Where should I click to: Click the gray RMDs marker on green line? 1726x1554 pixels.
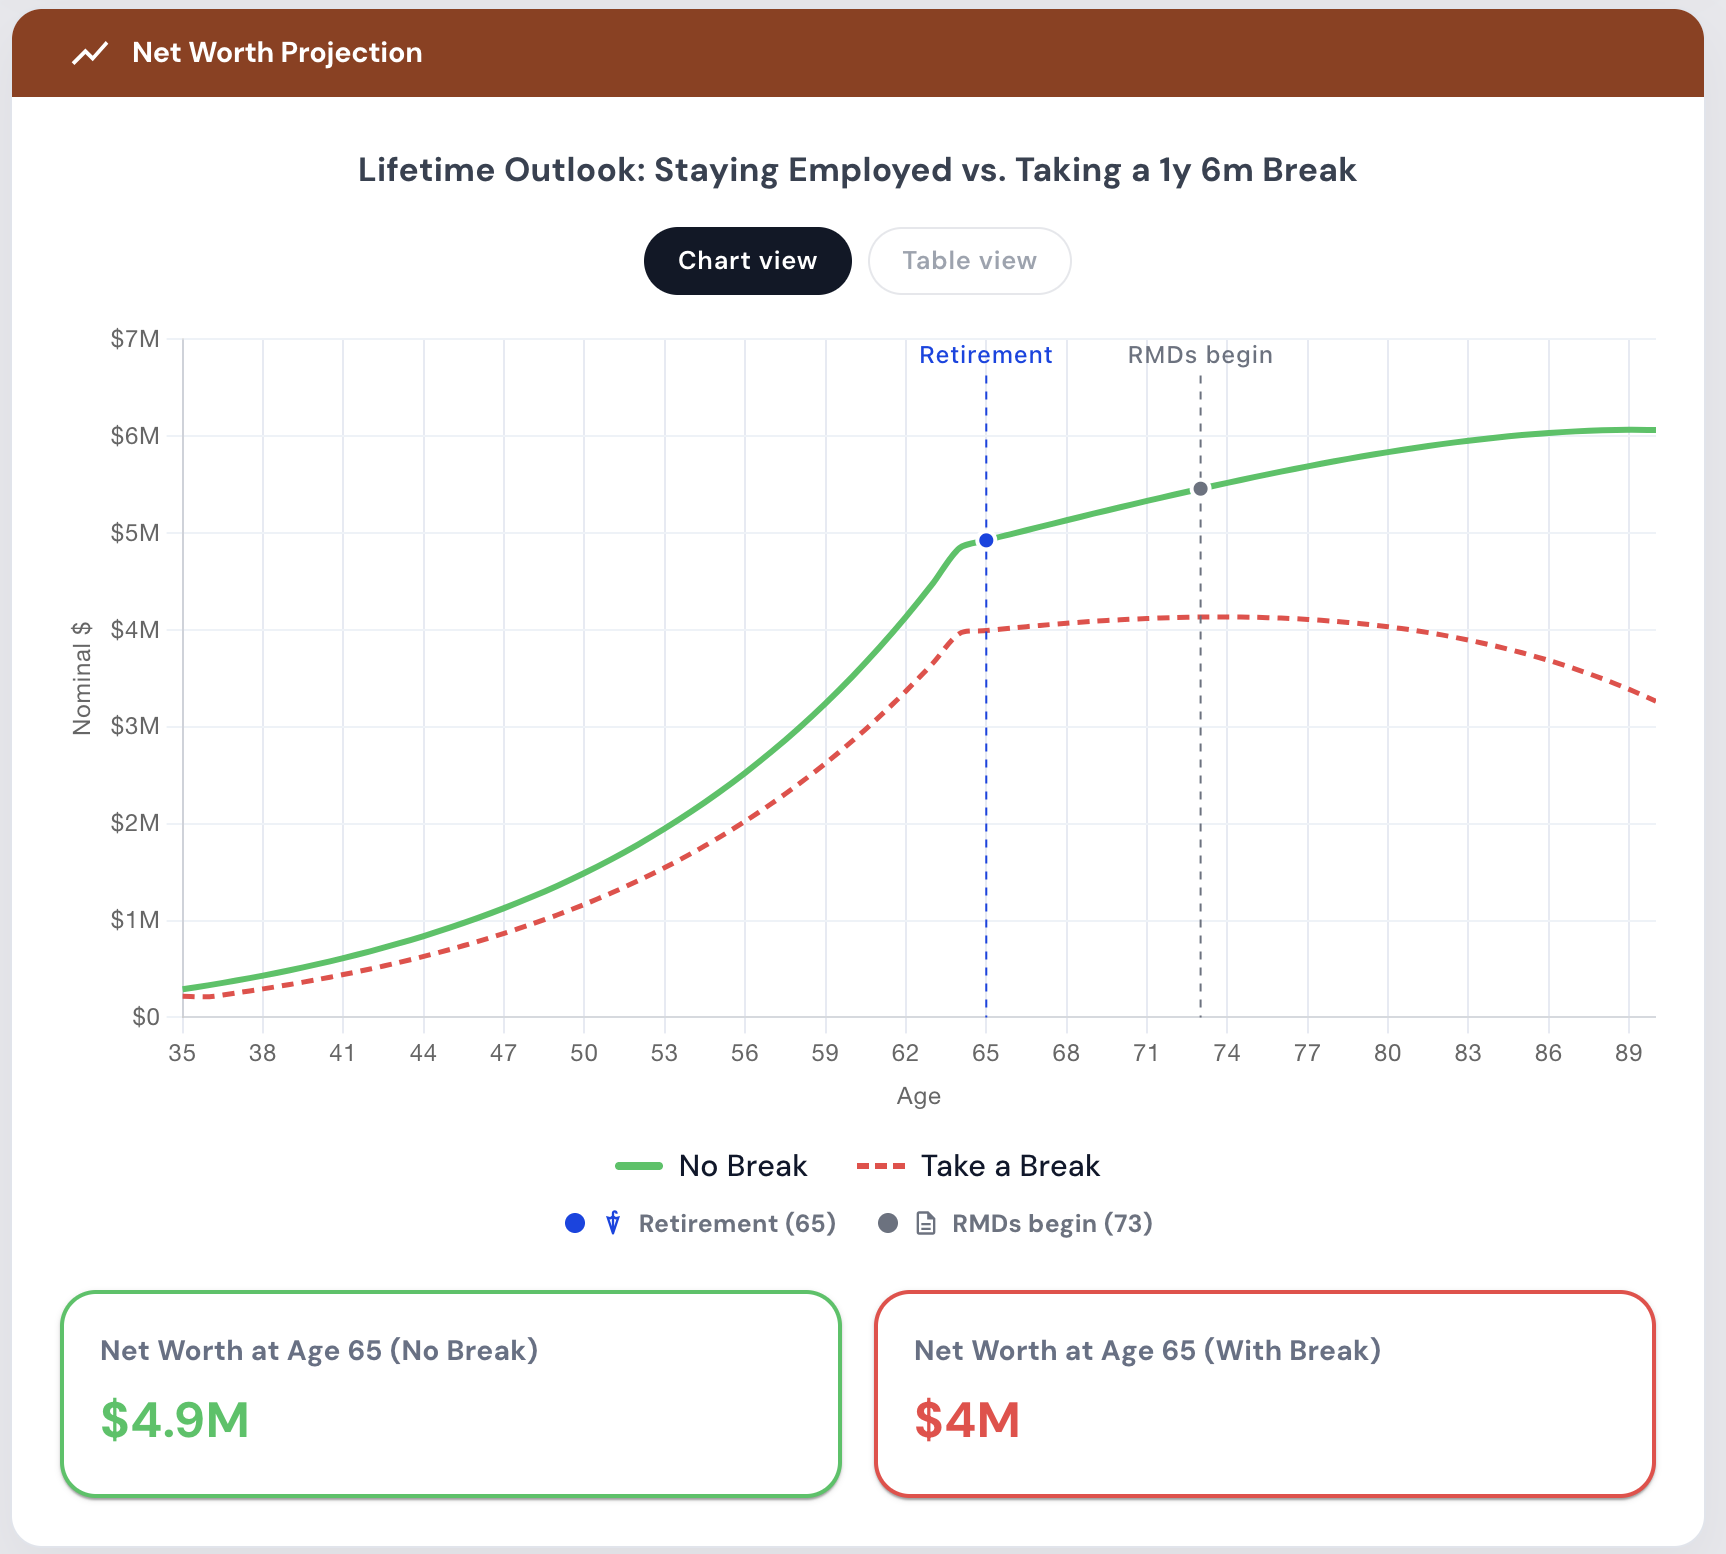pos(1200,489)
